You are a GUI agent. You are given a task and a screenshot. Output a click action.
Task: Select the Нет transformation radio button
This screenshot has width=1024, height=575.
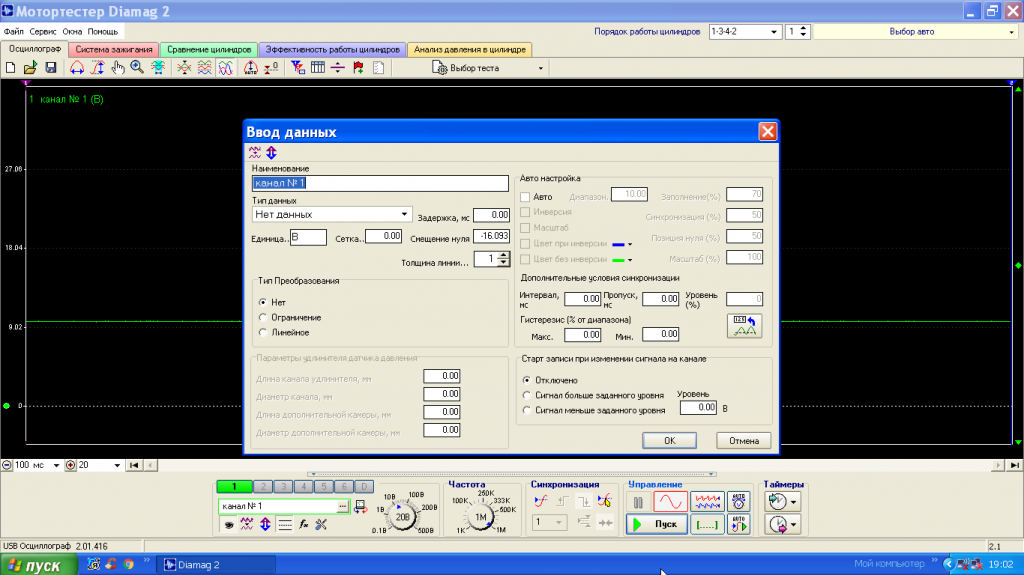pos(263,302)
